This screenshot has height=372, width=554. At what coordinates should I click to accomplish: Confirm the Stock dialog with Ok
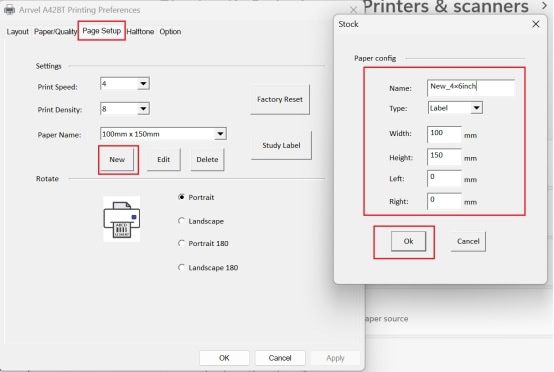pos(408,241)
